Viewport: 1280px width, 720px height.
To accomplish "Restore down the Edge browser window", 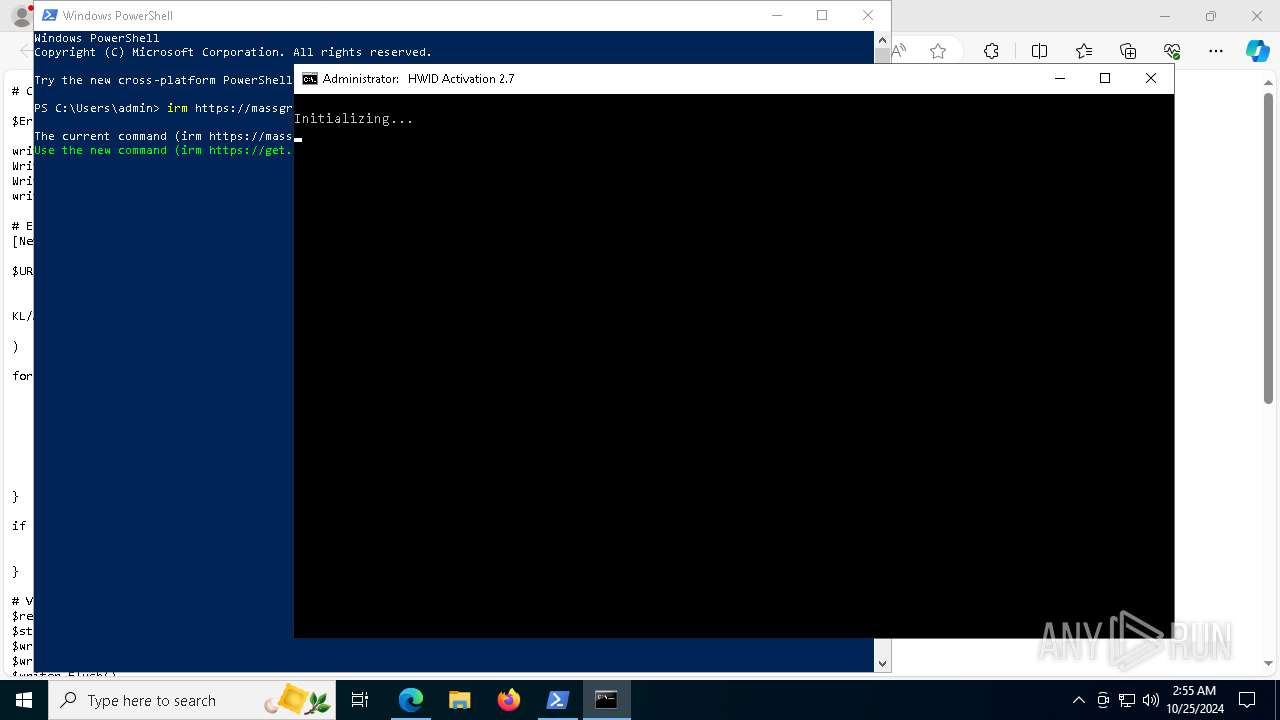I will point(1211,16).
